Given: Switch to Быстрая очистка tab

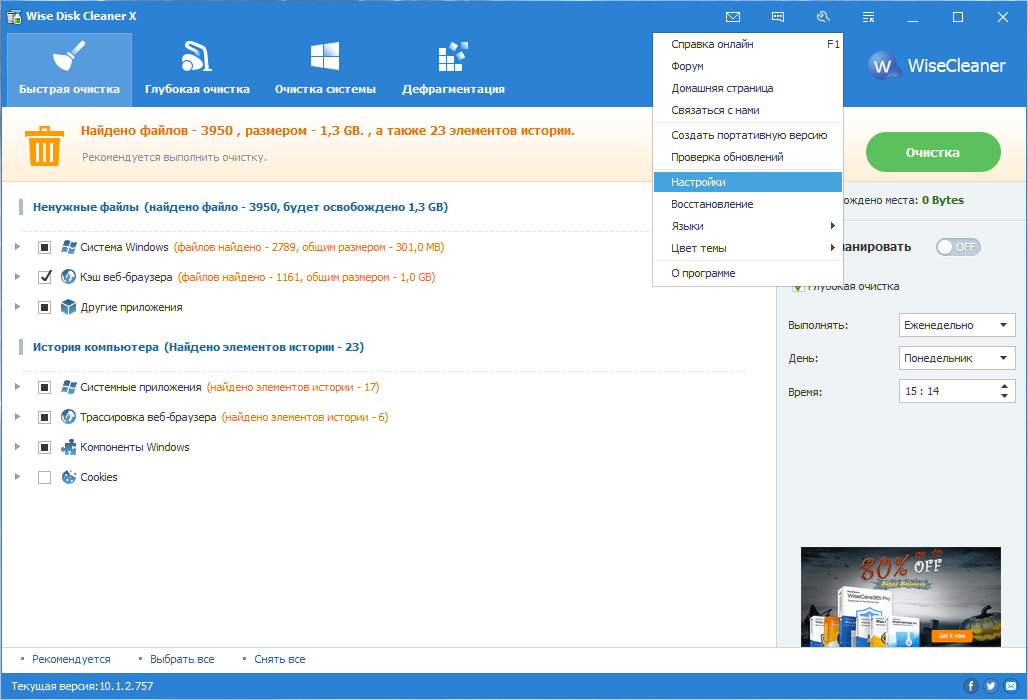Looking at the screenshot, I should (x=69, y=69).
